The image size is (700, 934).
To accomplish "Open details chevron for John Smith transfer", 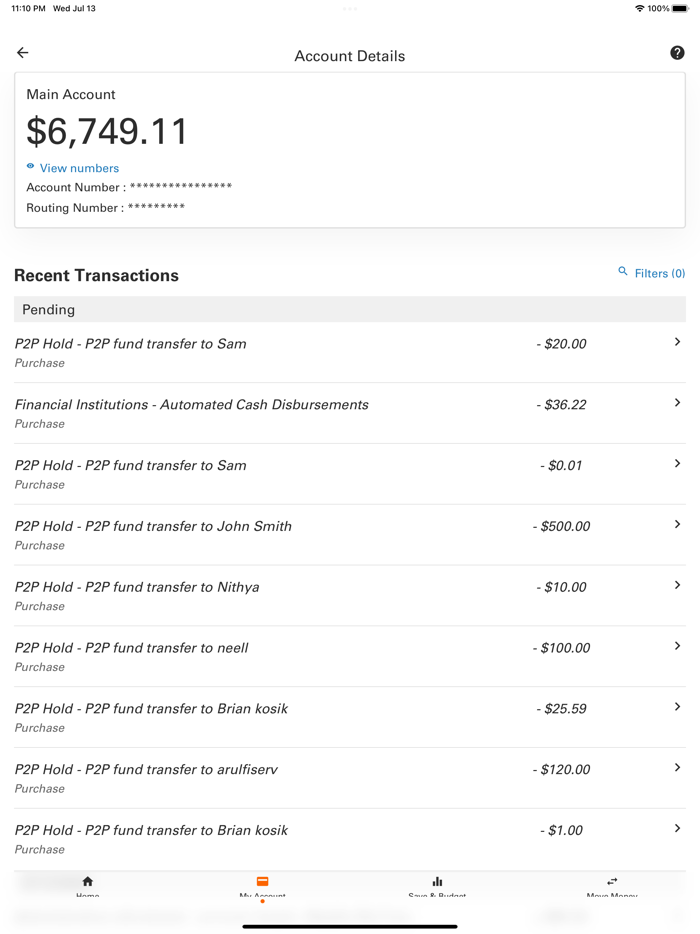I will tap(677, 524).
